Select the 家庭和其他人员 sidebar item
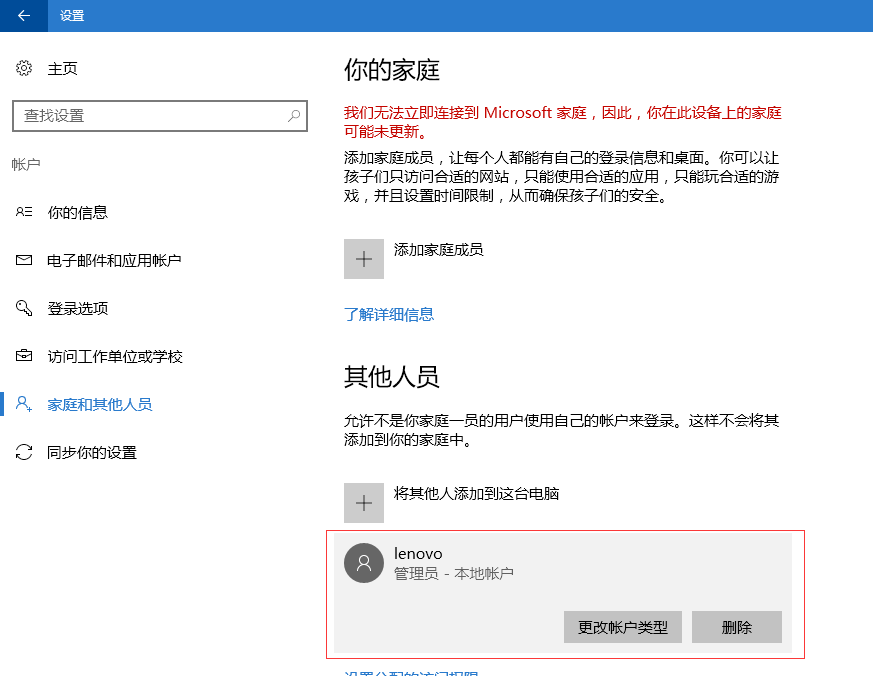 click(100, 405)
